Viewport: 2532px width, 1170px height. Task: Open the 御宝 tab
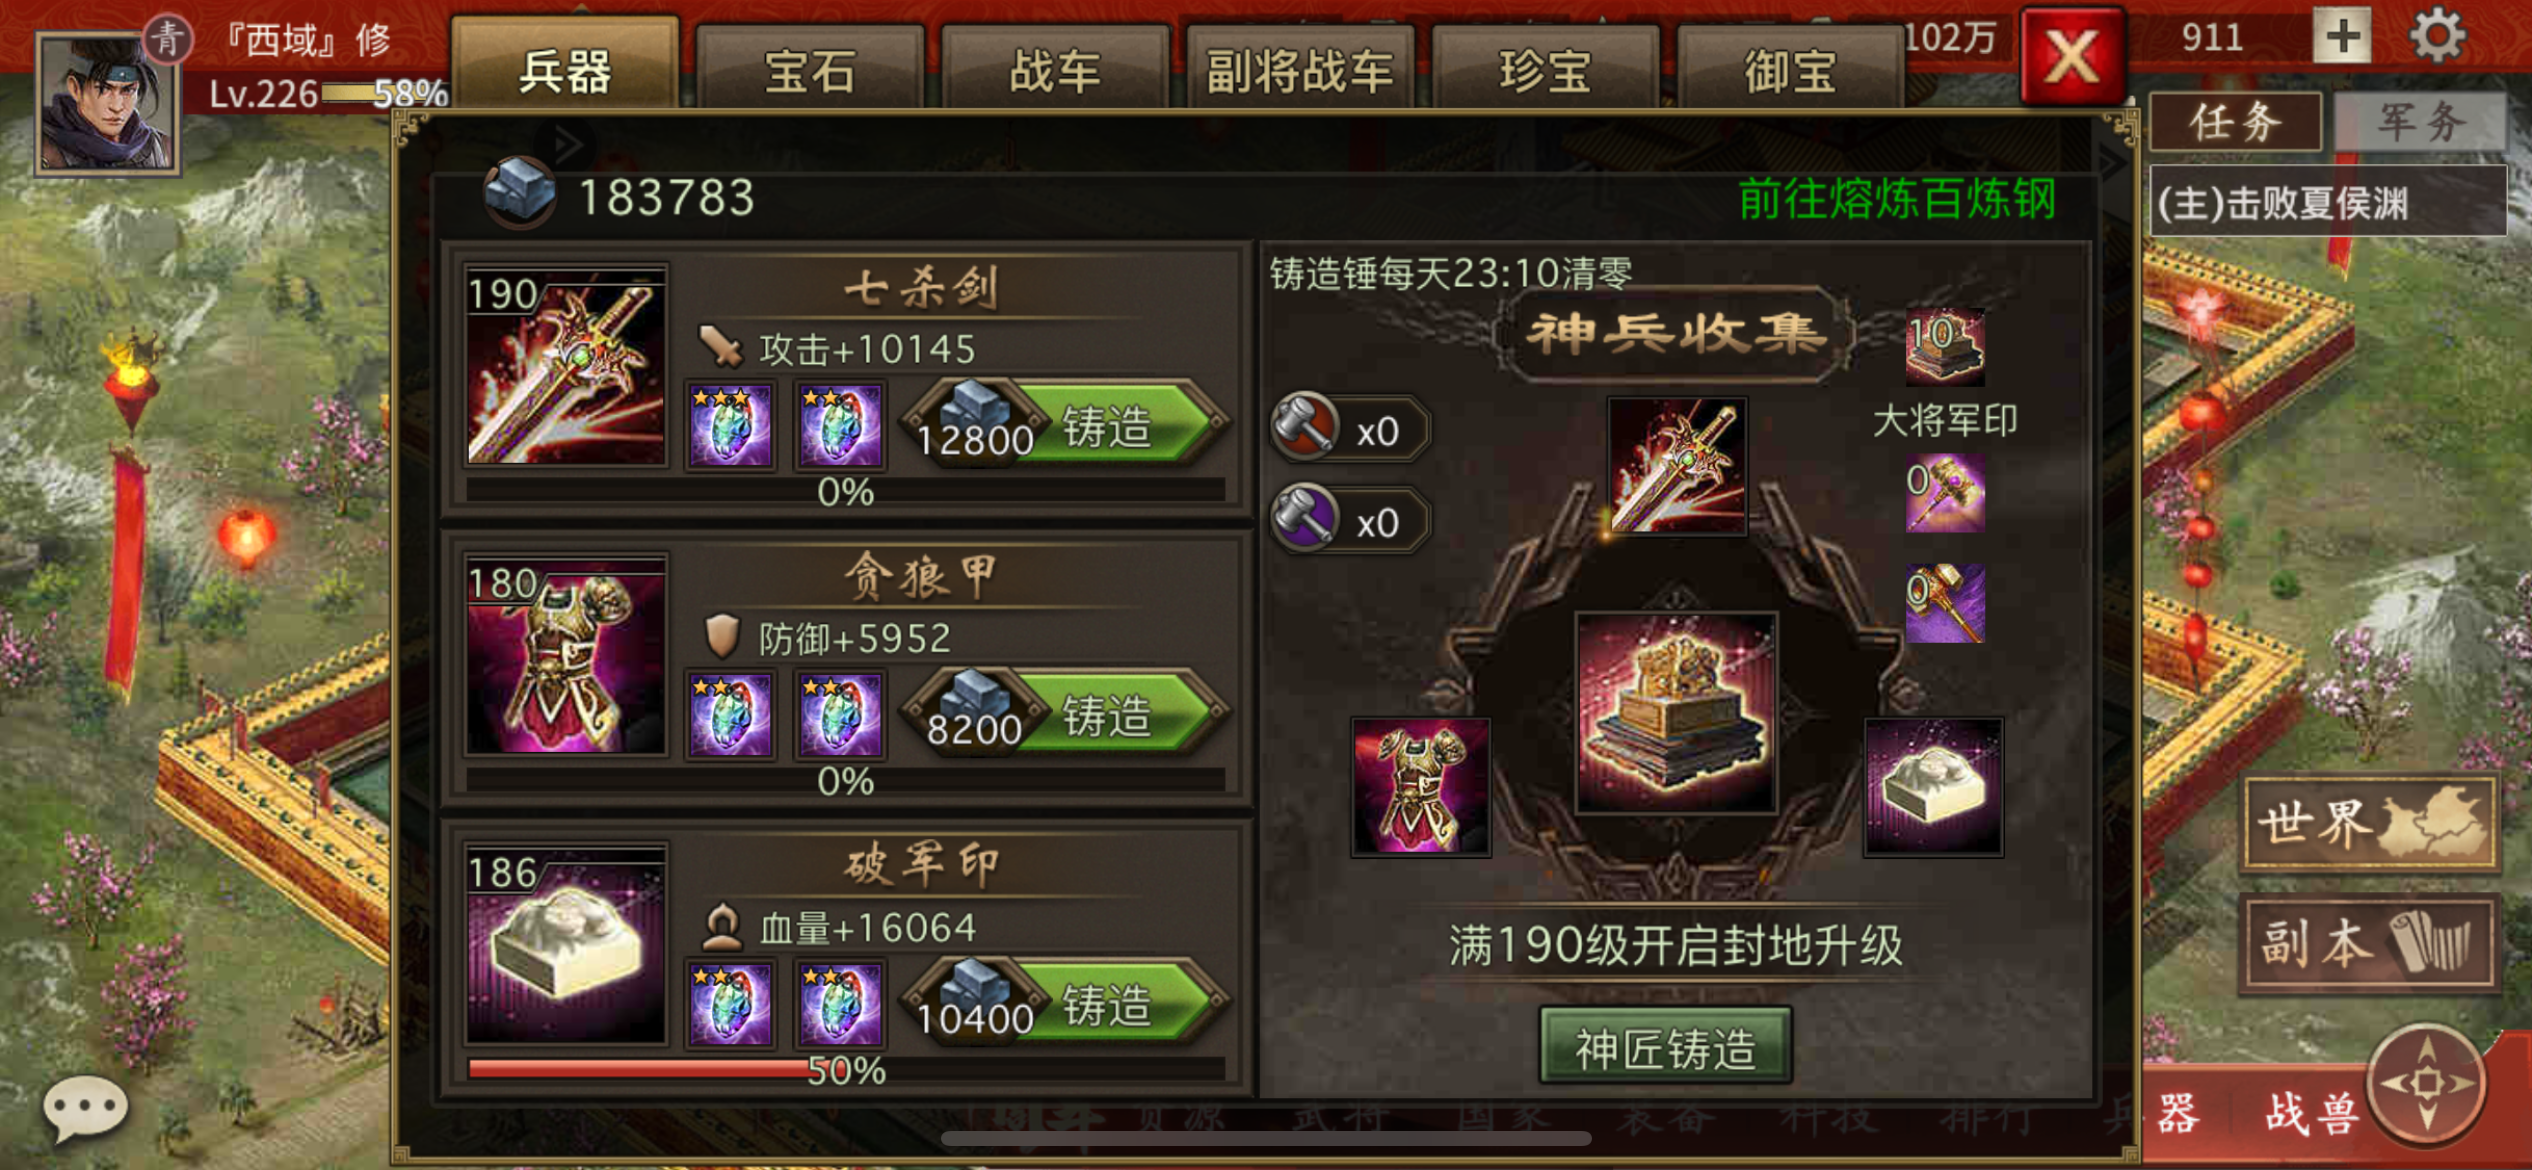[1789, 70]
